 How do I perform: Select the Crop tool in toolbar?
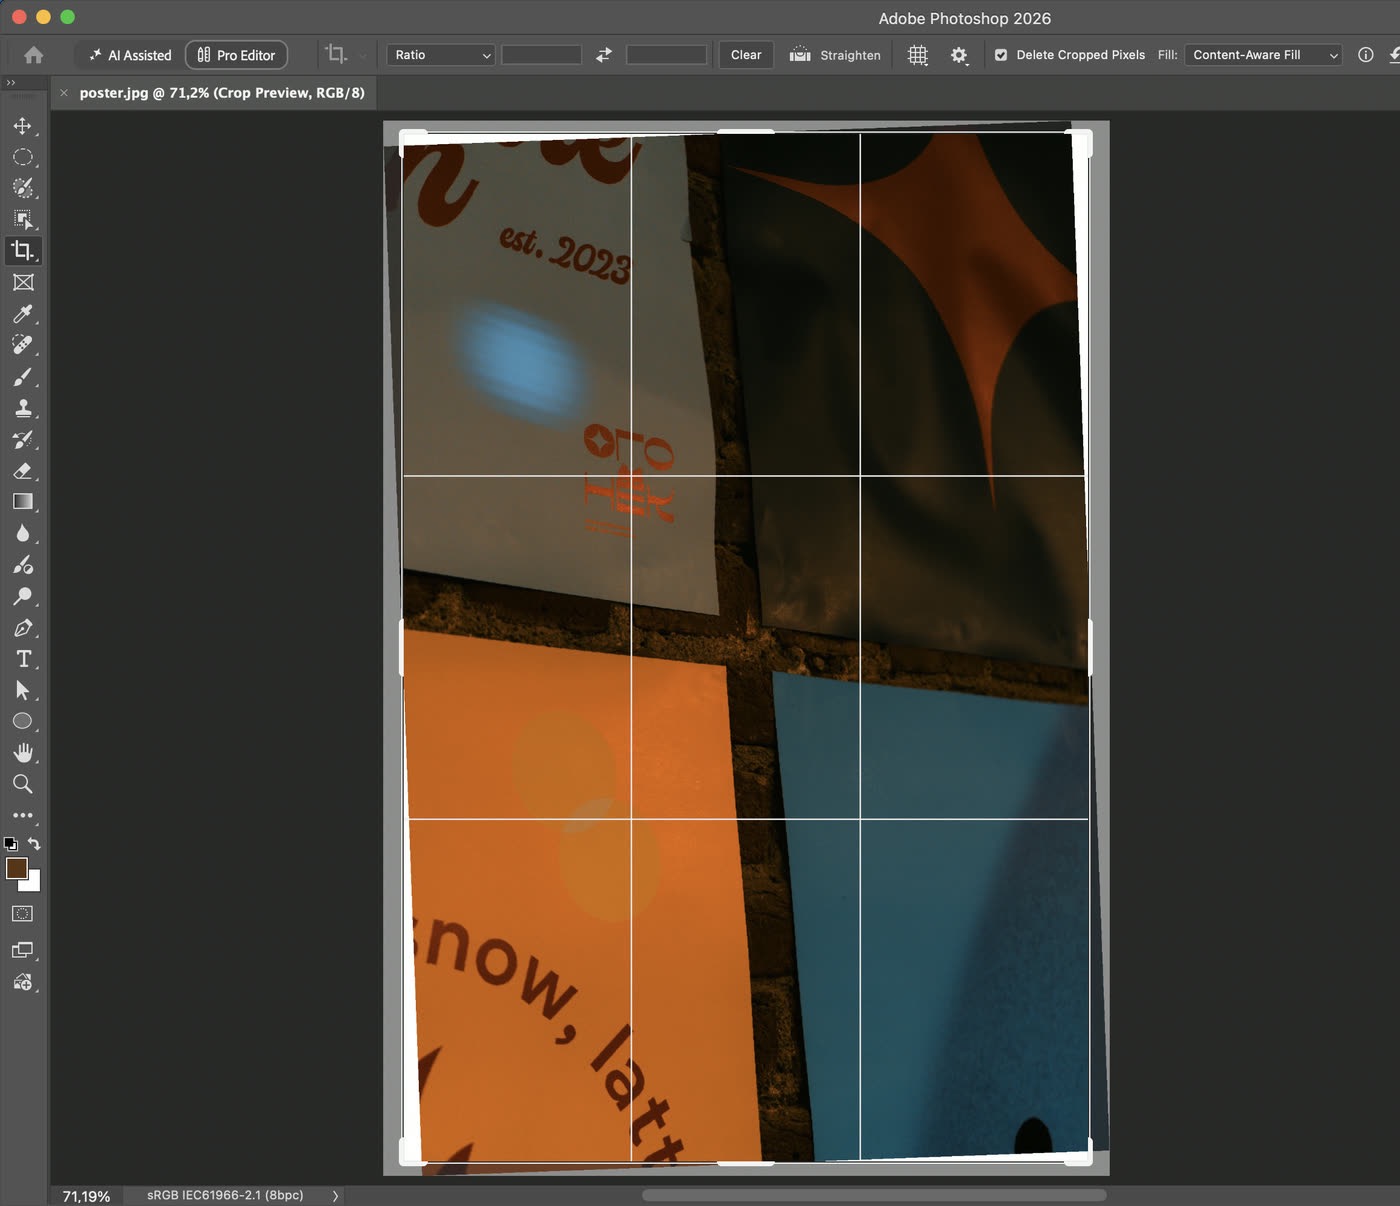pyautogui.click(x=22, y=251)
